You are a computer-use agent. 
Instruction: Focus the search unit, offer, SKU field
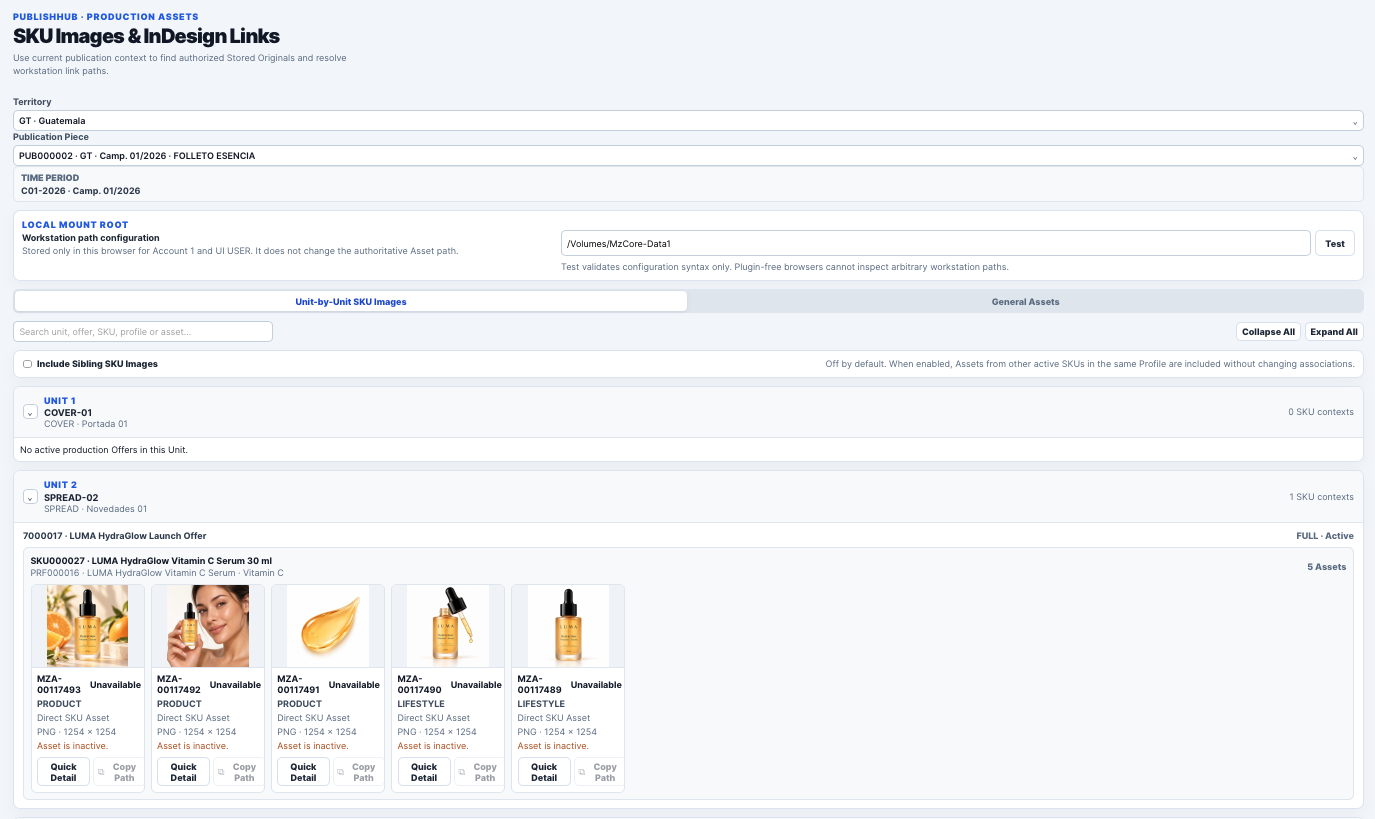(143, 331)
